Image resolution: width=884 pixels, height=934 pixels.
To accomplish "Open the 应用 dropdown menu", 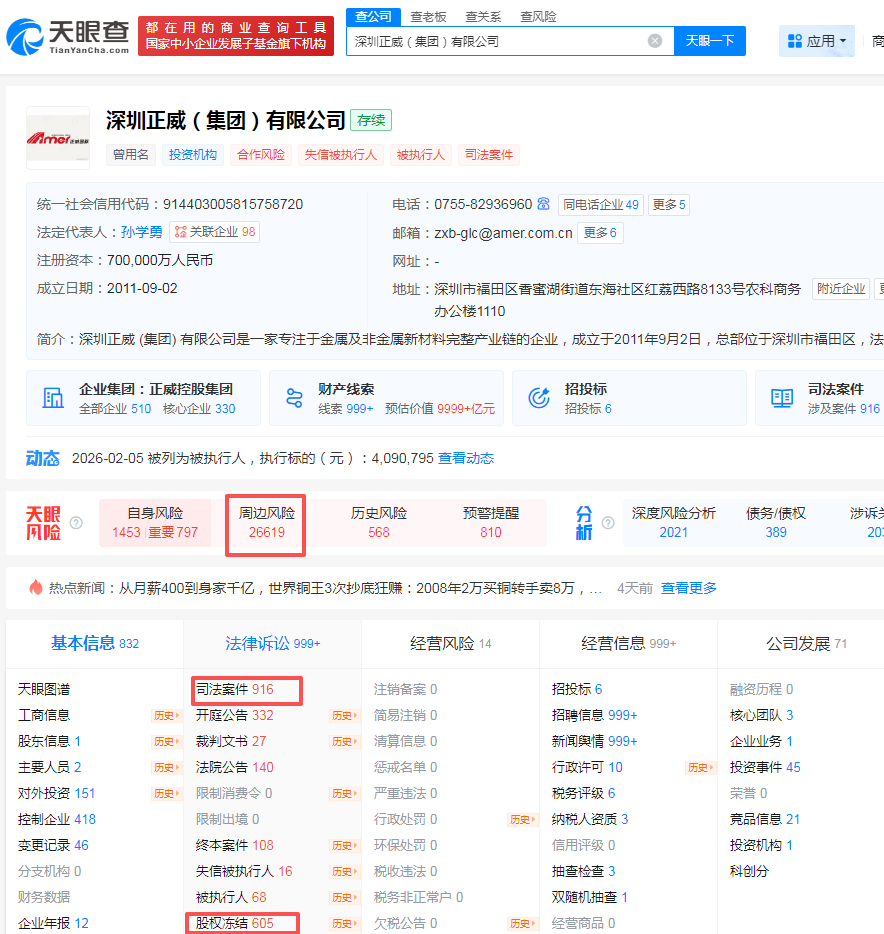I will tap(817, 41).
